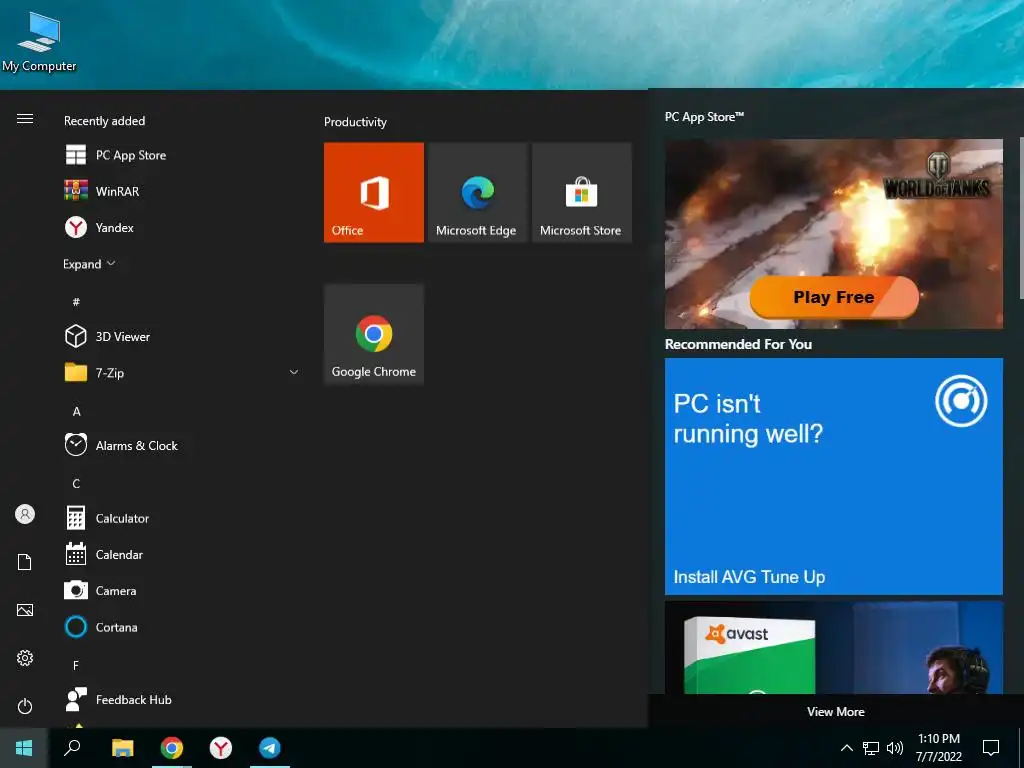Switch to Google Chrome on the taskbar
The width and height of the screenshot is (1024, 768).
(172, 748)
